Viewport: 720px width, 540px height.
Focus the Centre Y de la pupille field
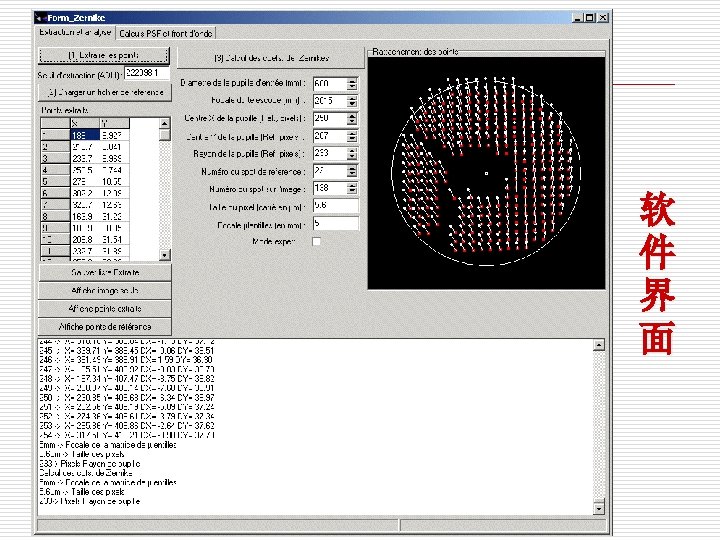point(330,136)
